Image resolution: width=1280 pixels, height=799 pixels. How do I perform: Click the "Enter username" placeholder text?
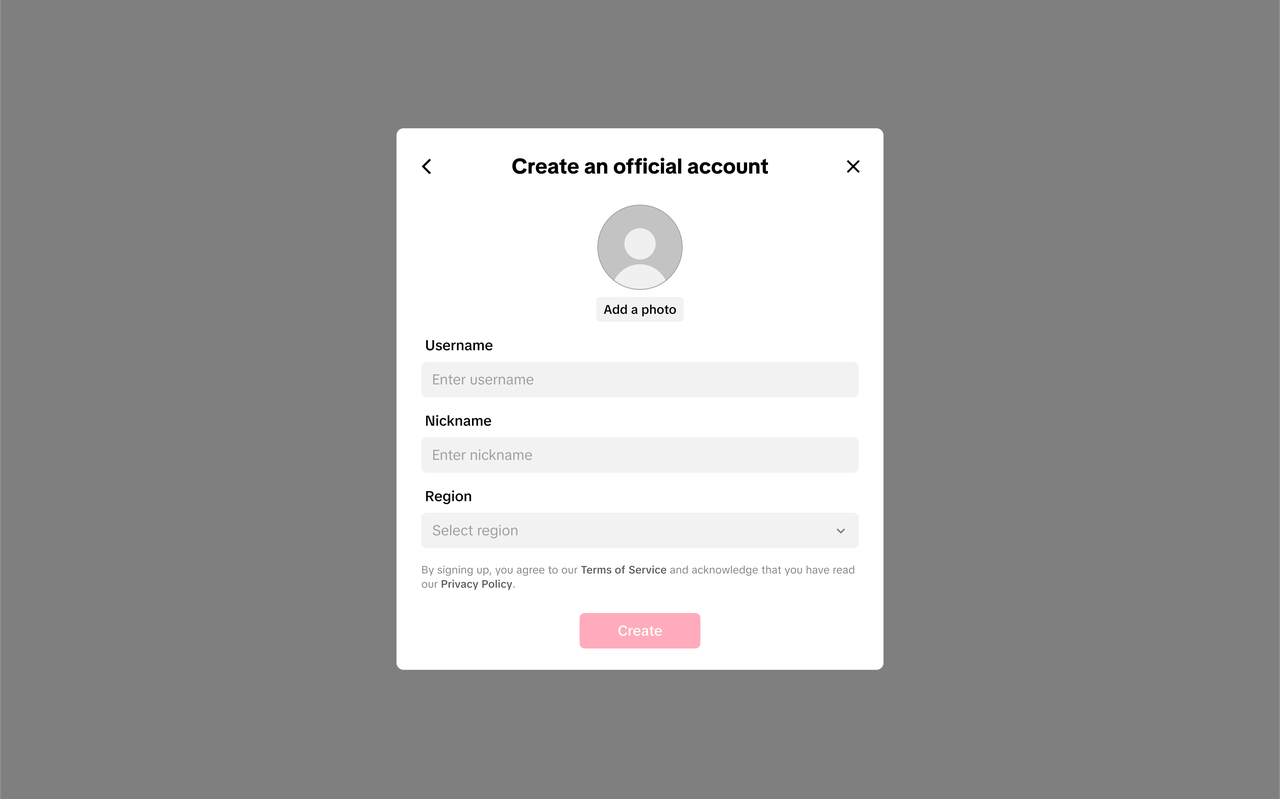pos(483,380)
